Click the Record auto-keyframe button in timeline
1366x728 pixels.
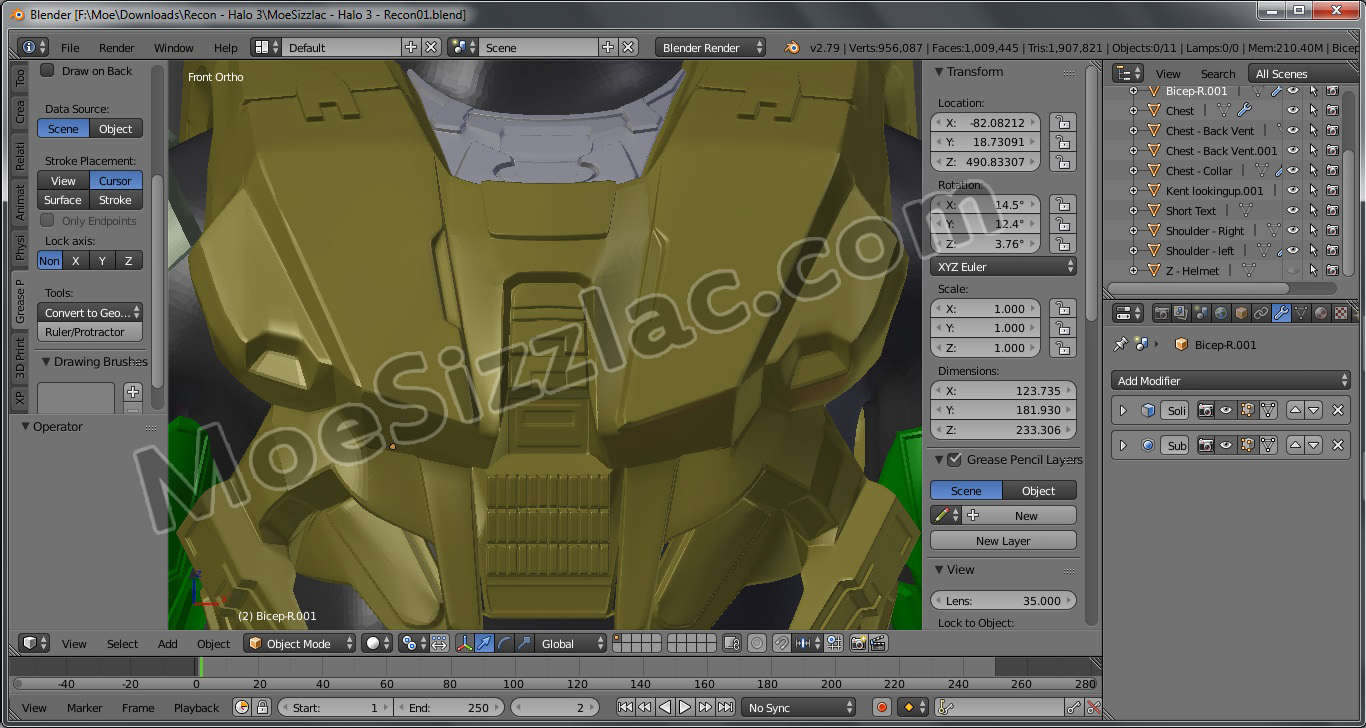(882, 708)
